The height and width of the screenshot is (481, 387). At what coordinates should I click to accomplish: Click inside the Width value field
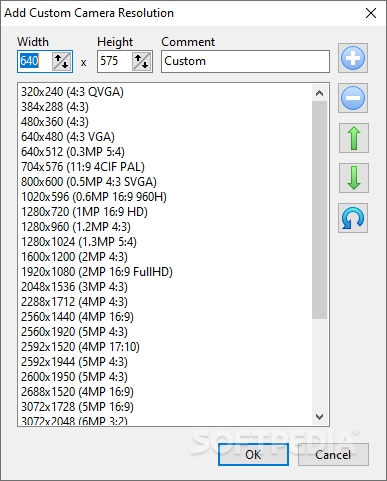tap(35, 61)
